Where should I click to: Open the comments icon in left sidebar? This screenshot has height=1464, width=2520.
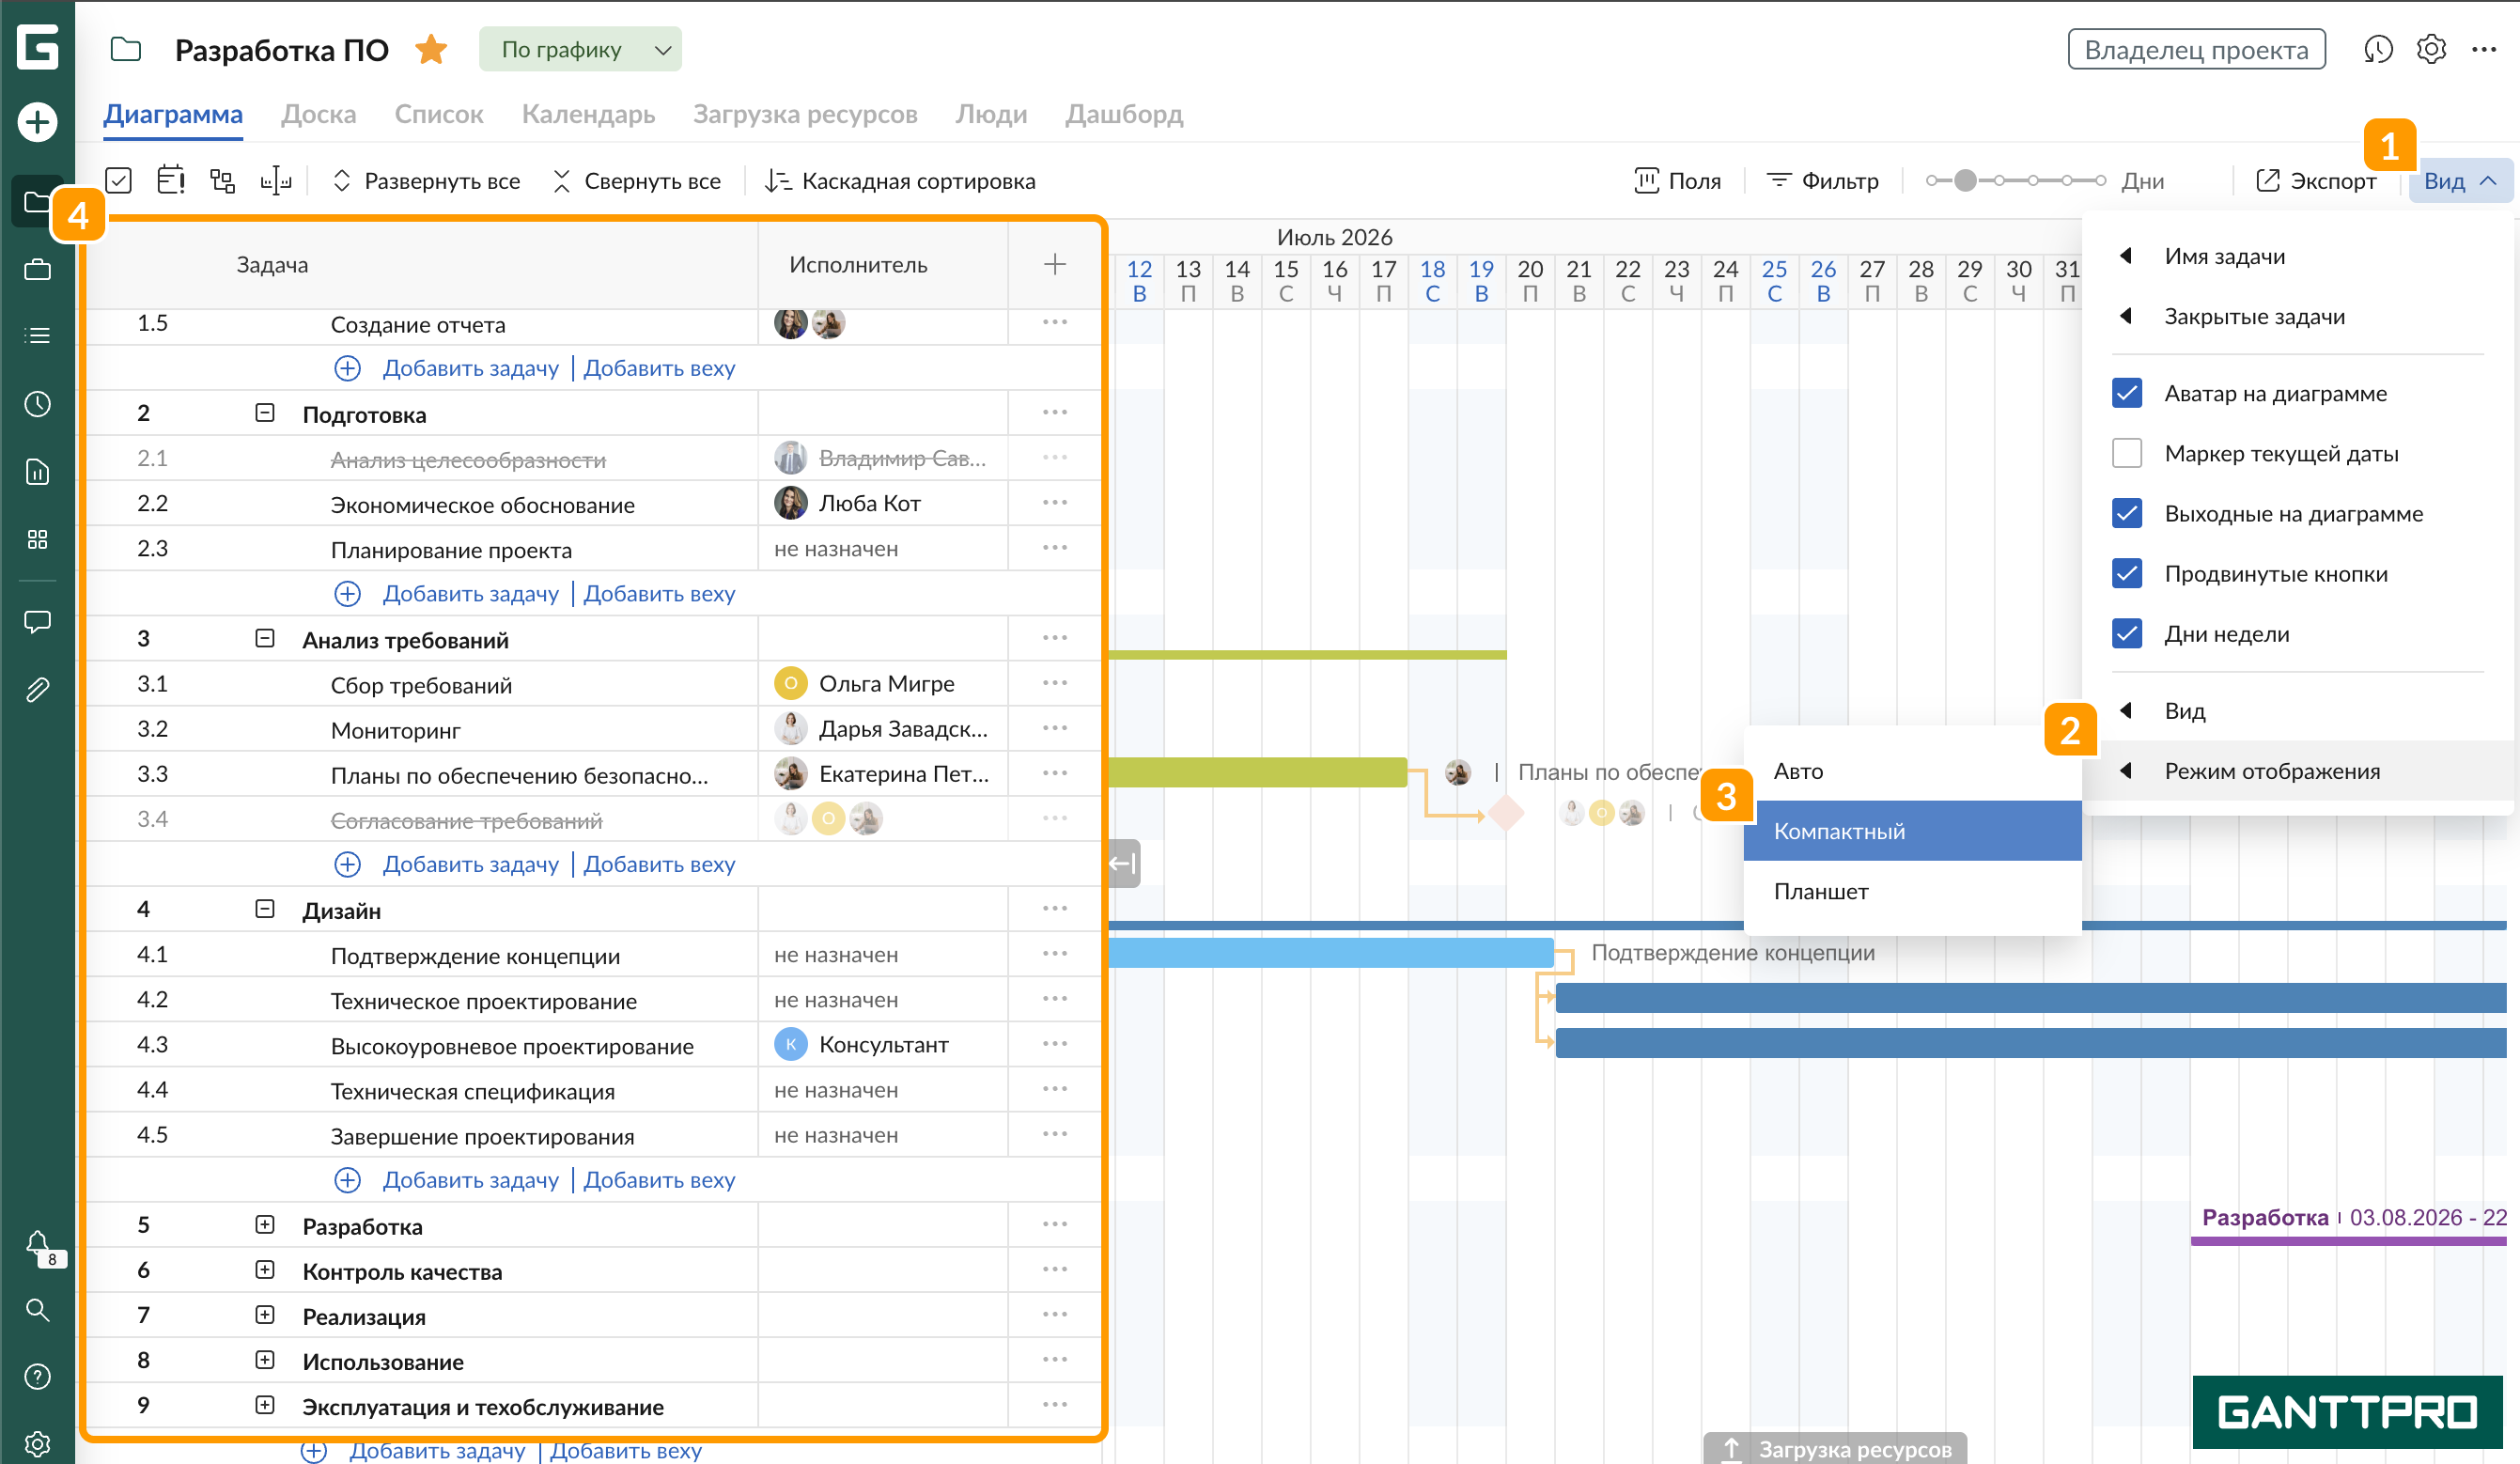point(37,621)
